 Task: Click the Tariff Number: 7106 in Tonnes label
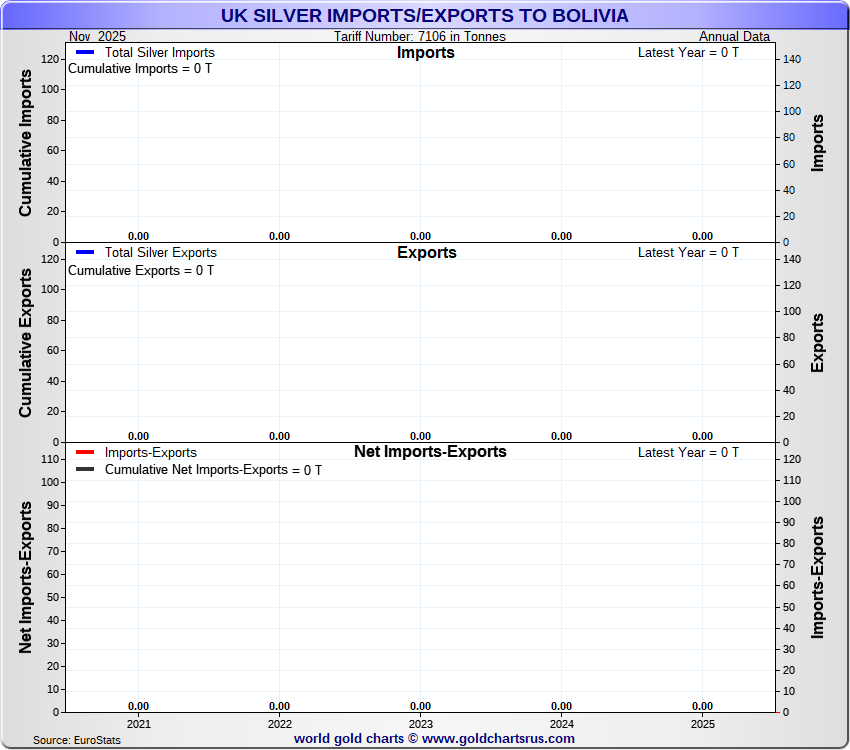click(420, 37)
